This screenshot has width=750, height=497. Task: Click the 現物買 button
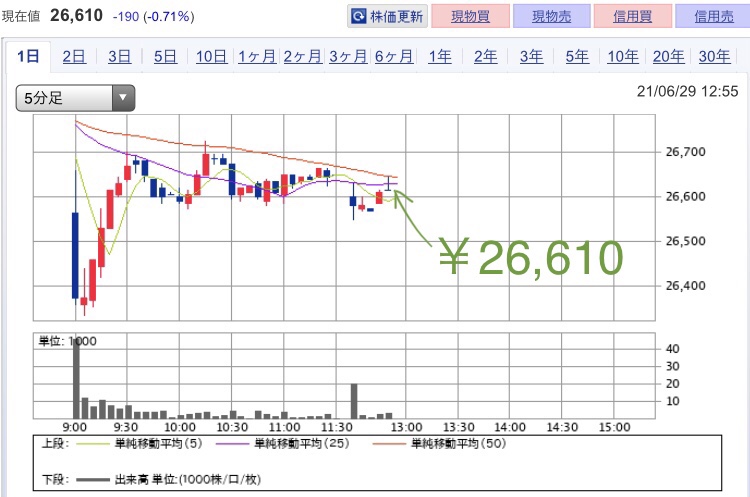(x=470, y=16)
